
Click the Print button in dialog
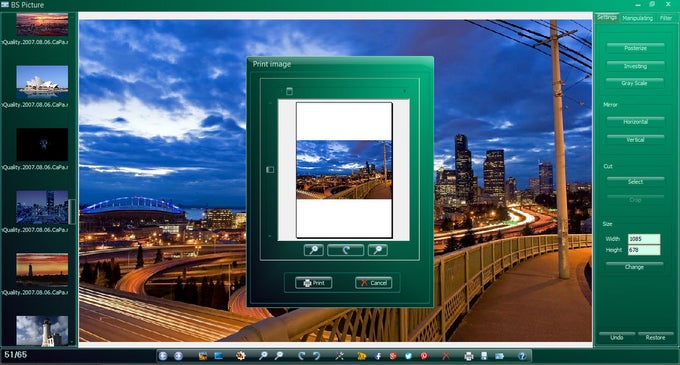tap(314, 283)
